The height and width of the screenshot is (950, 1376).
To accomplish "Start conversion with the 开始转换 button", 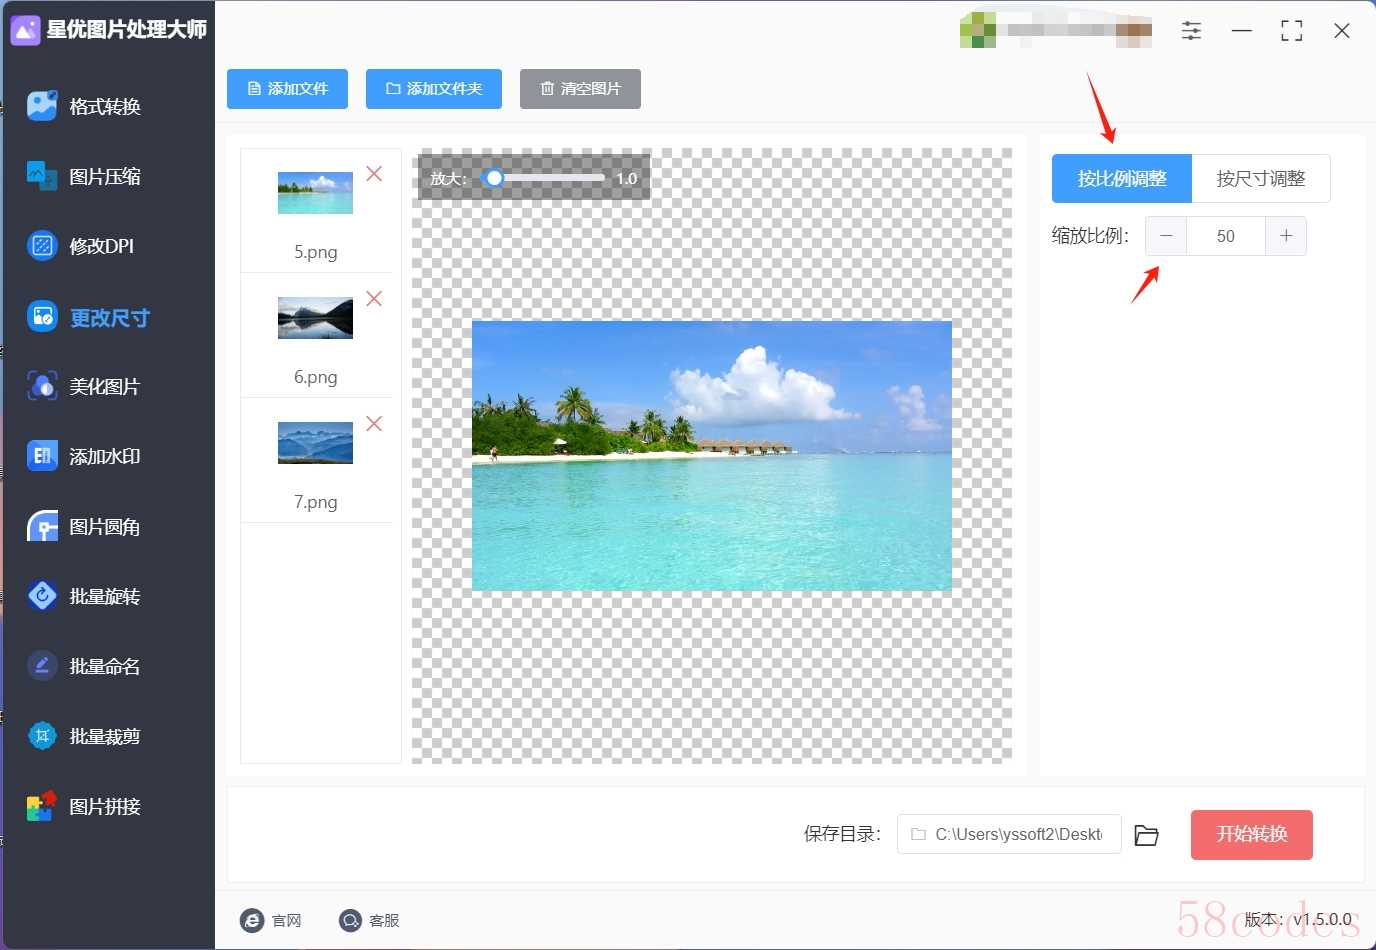I will point(1251,835).
